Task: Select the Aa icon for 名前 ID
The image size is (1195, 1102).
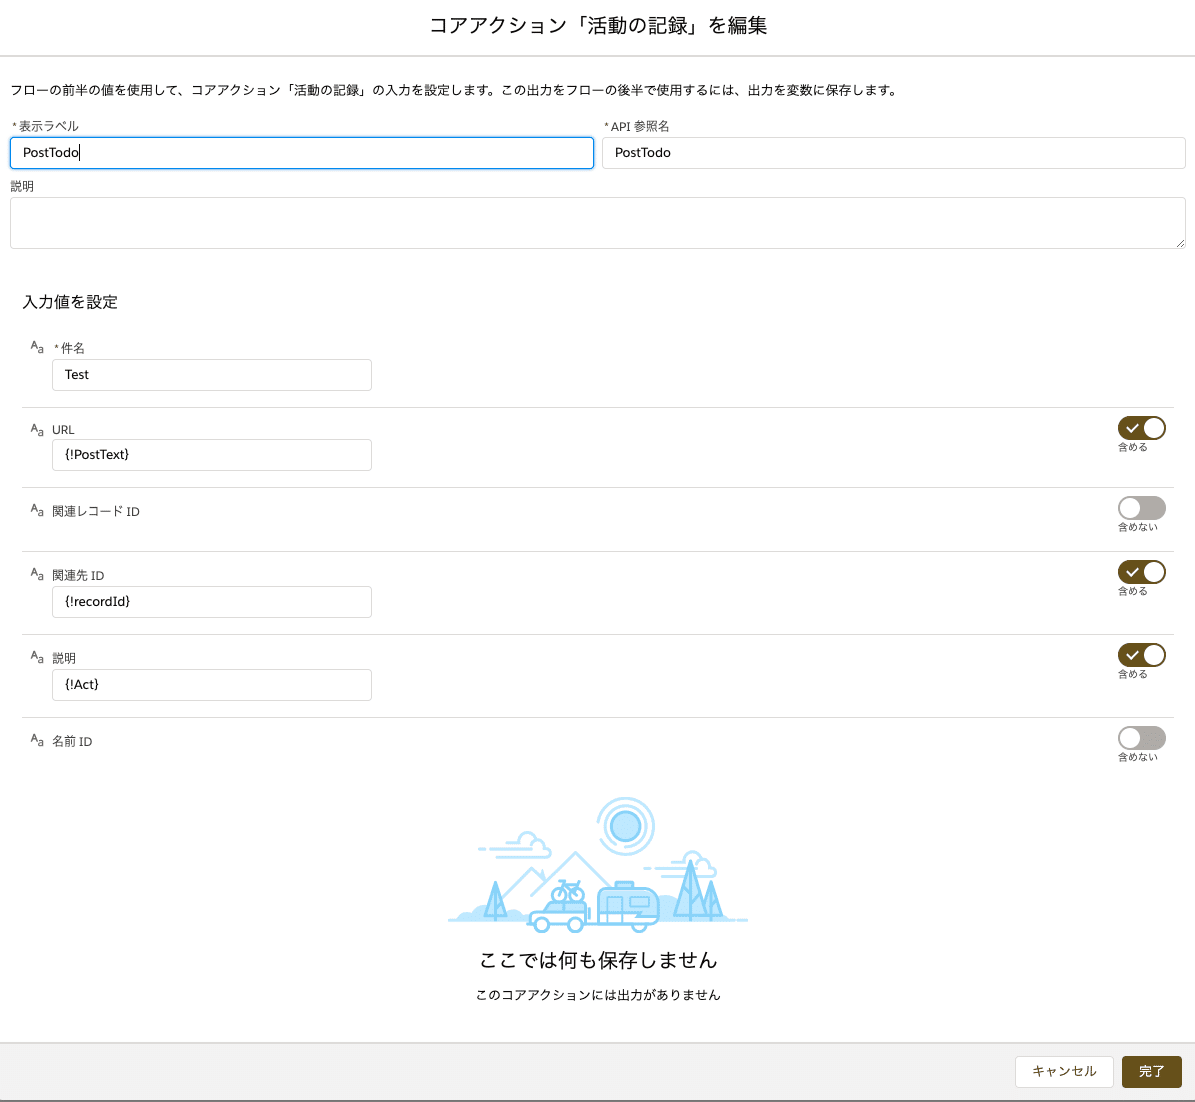Action: pos(36,739)
